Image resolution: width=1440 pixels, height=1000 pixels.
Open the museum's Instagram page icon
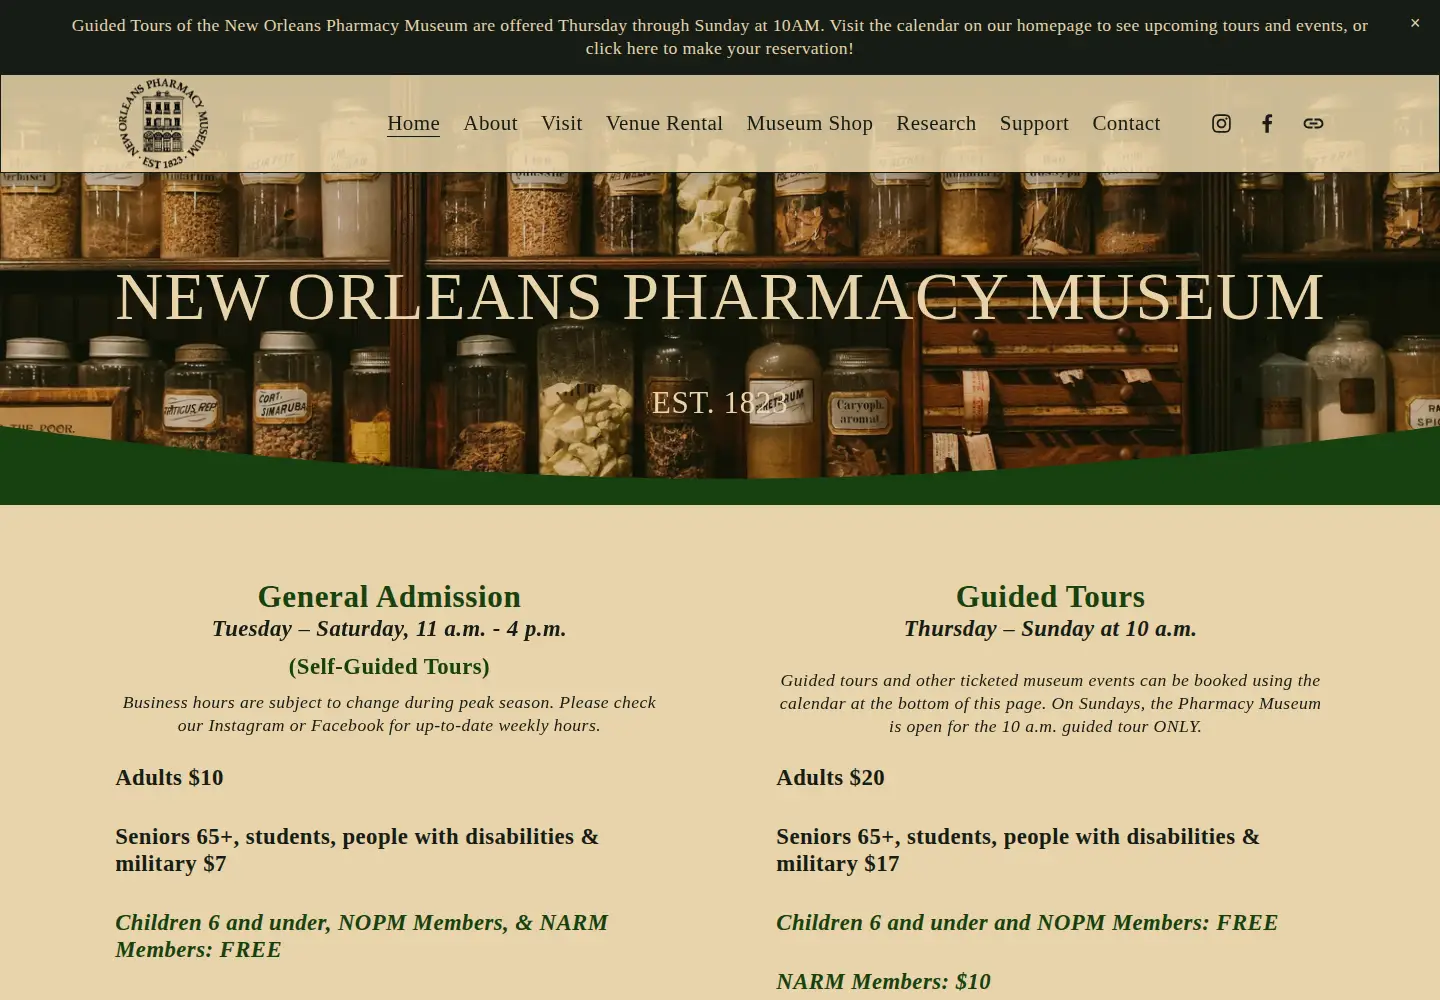pos(1221,123)
